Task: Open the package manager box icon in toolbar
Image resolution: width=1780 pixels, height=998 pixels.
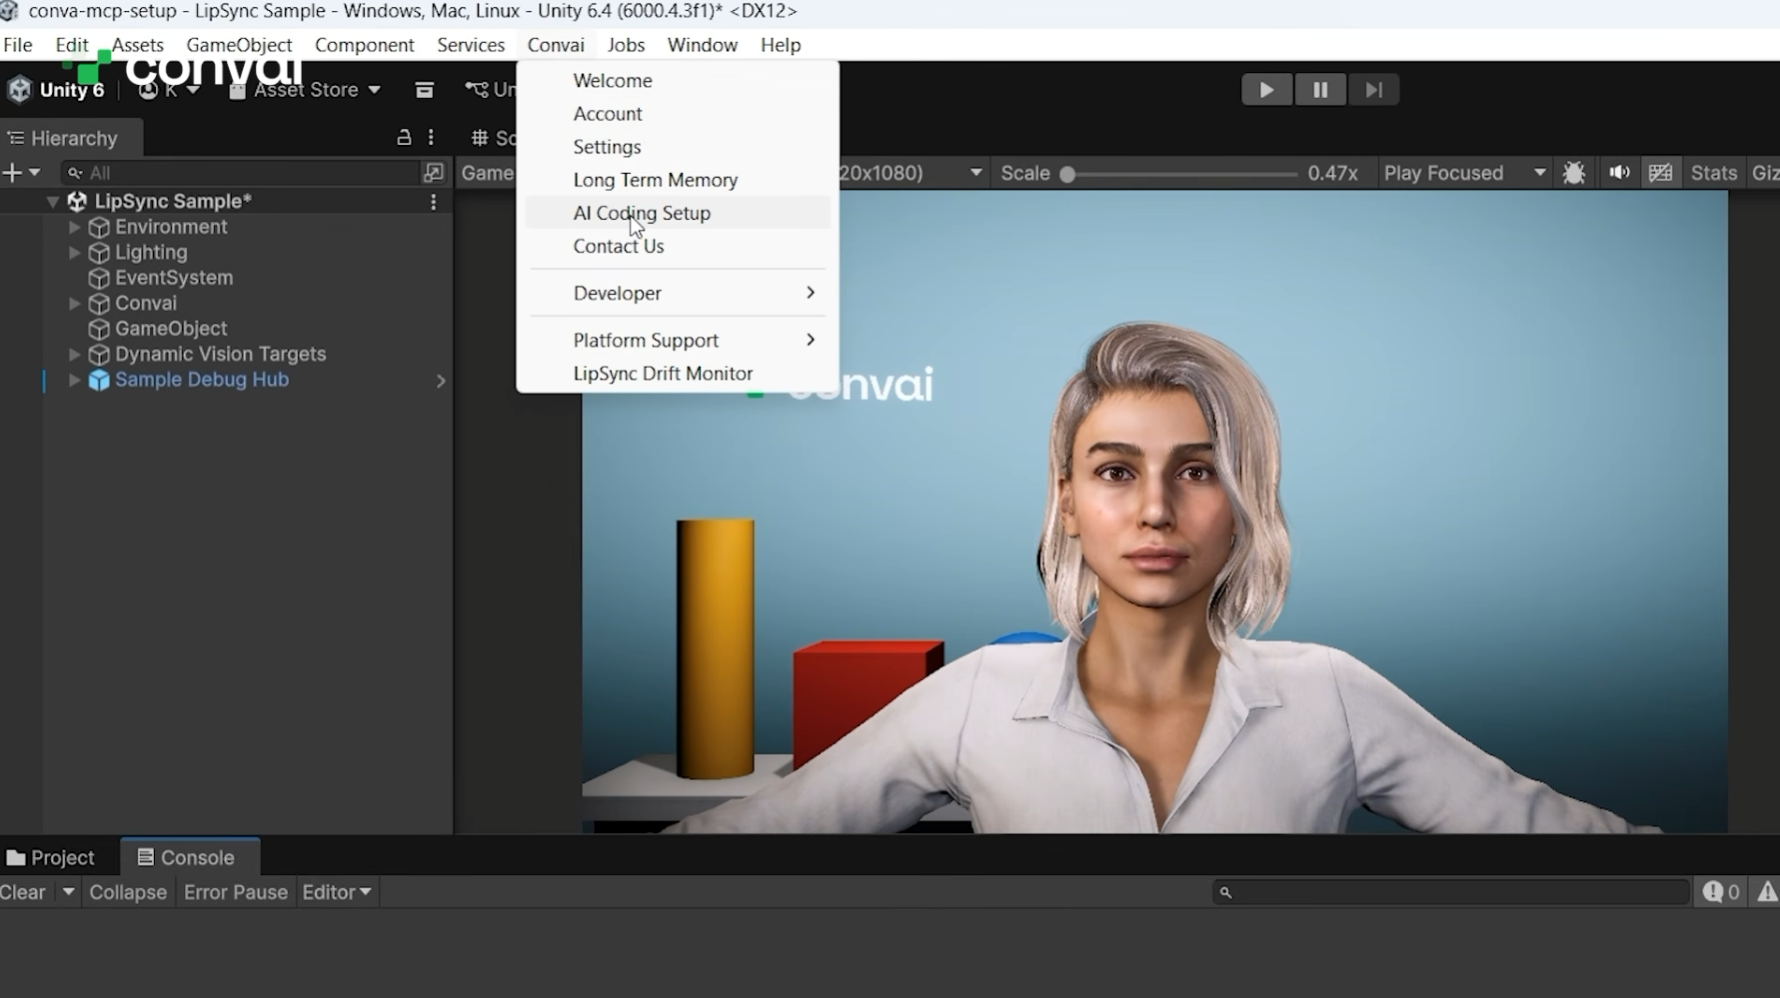Action: point(424,90)
